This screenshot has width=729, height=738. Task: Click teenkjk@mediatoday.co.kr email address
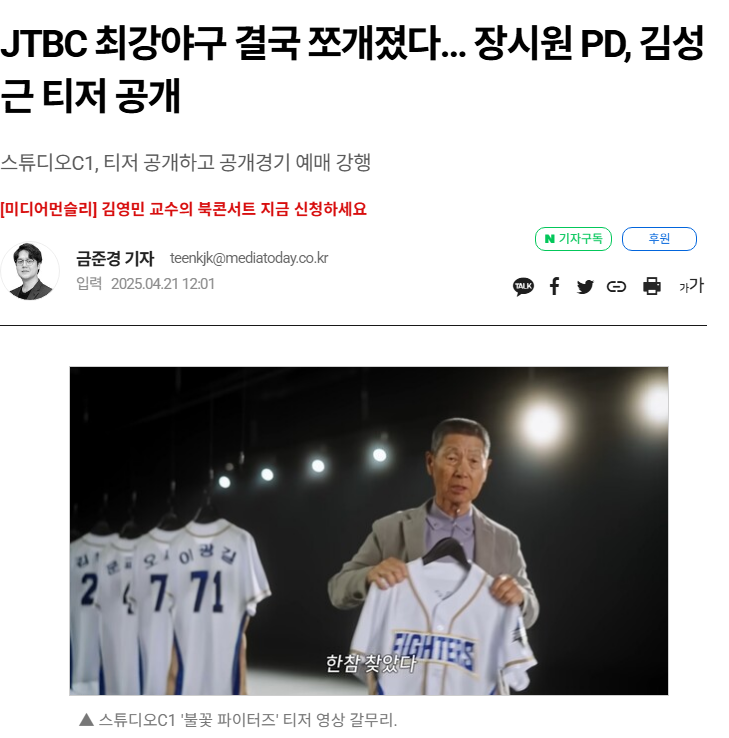point(249,258)
